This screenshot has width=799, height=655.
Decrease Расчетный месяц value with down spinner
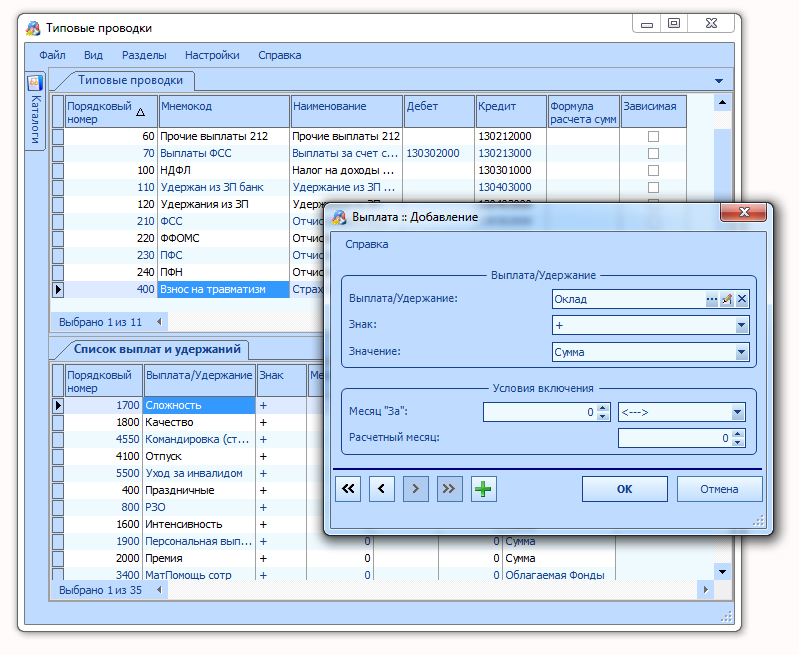tap(738, 442)
